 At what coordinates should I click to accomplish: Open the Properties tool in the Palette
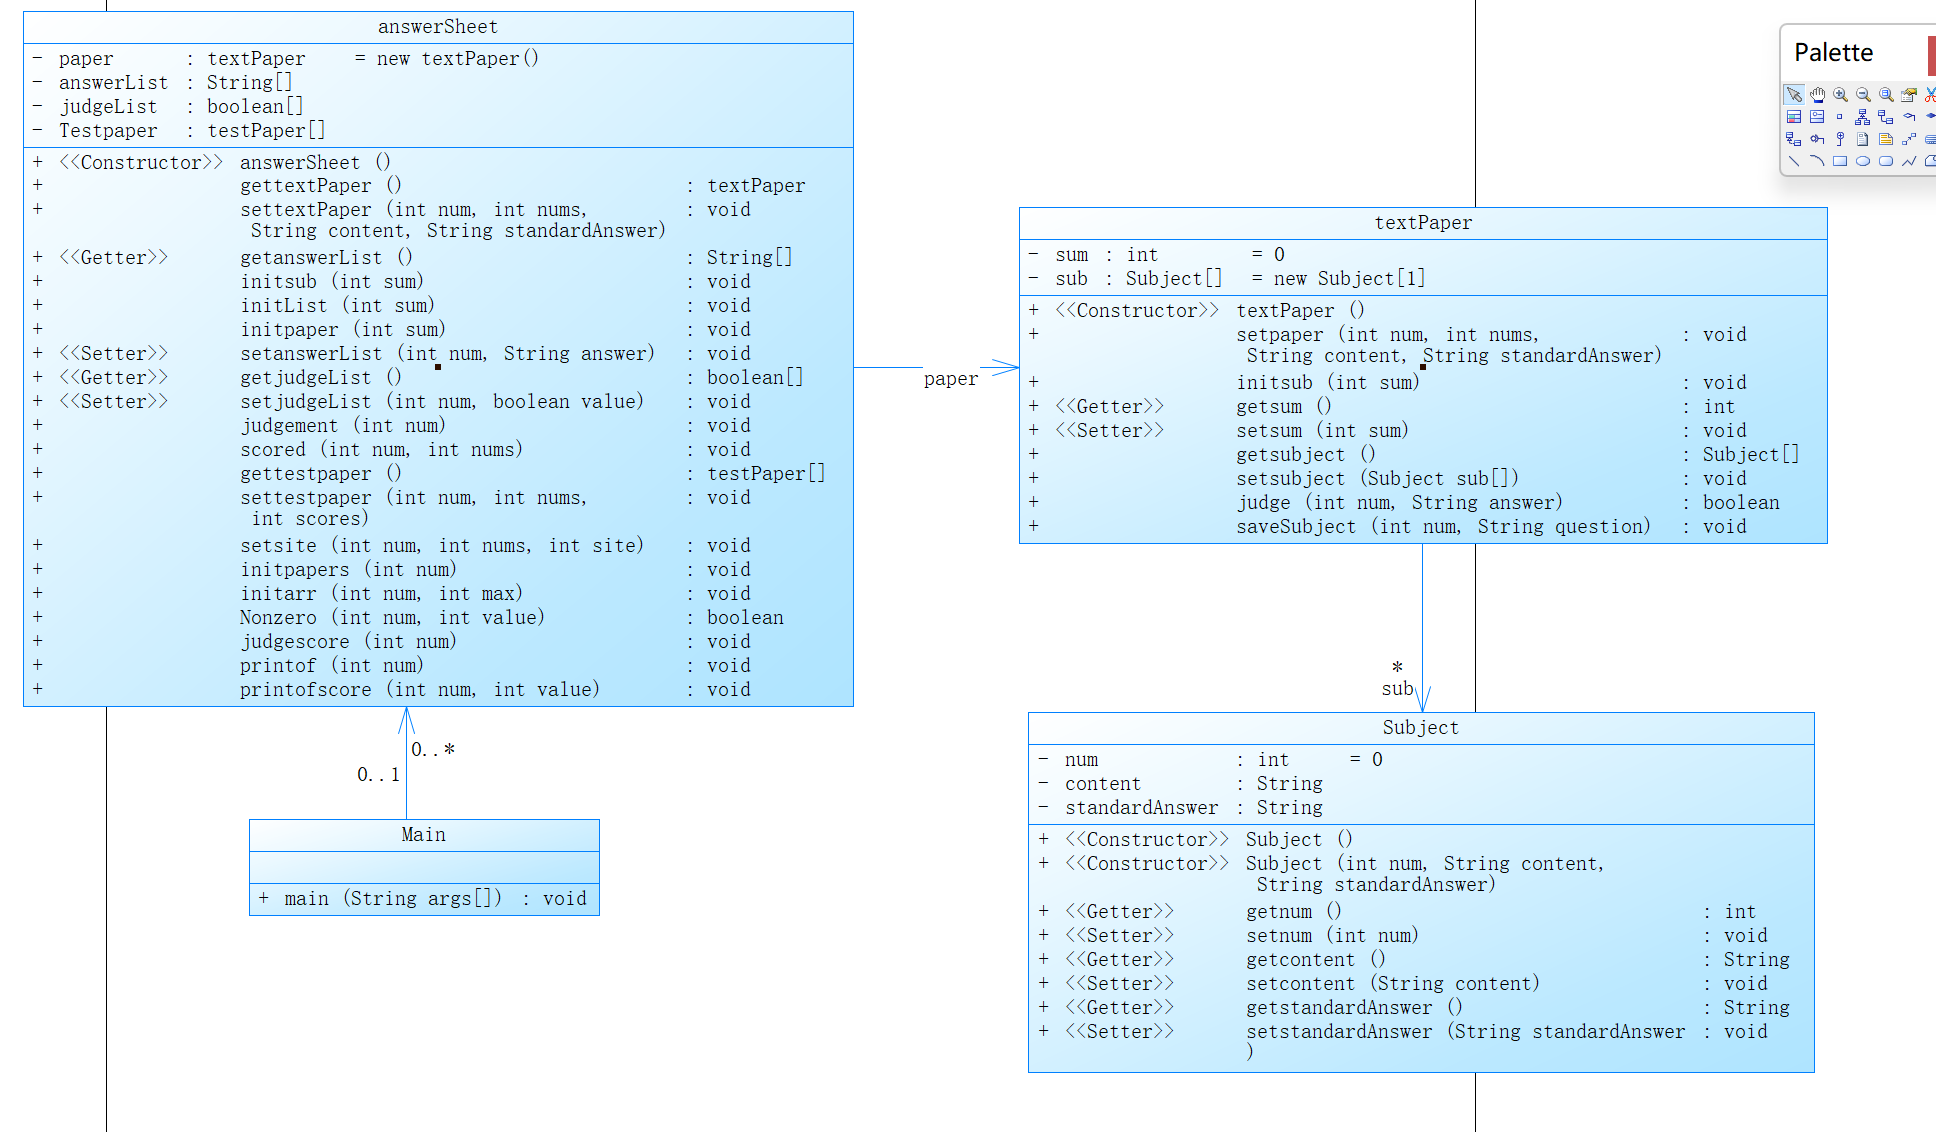click(x=1908, y=94)
